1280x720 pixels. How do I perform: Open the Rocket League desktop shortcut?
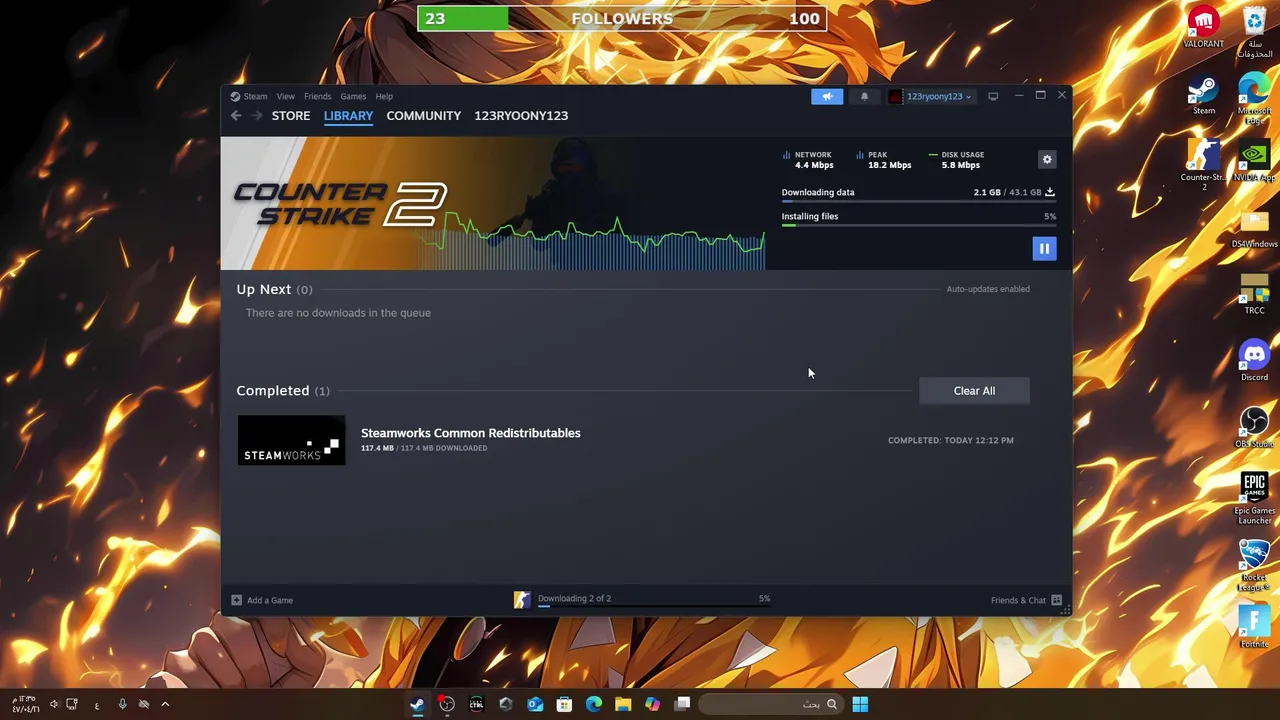click(x=1254, y=565)
